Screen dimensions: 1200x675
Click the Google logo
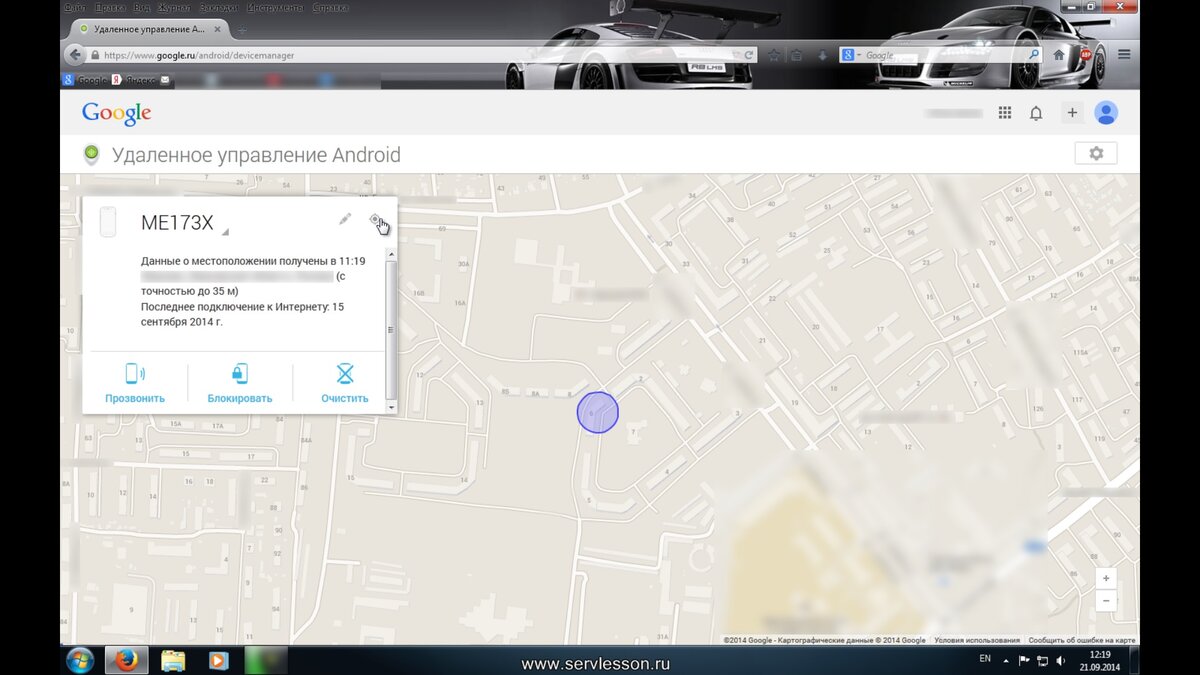117,113
